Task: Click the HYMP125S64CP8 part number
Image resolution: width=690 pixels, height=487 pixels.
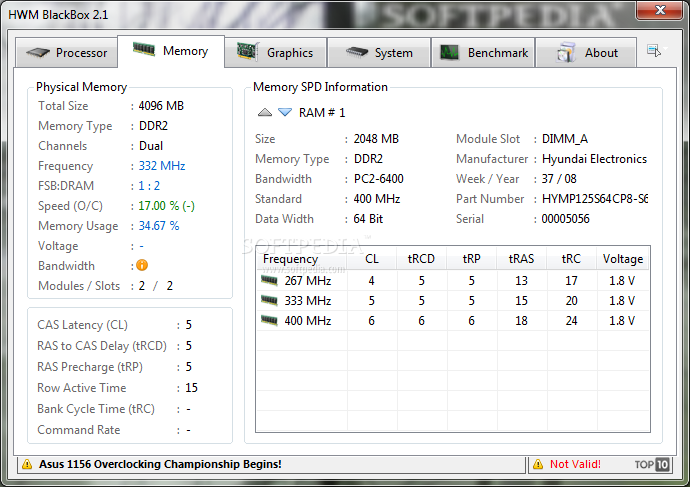Action: click(595, 199)
